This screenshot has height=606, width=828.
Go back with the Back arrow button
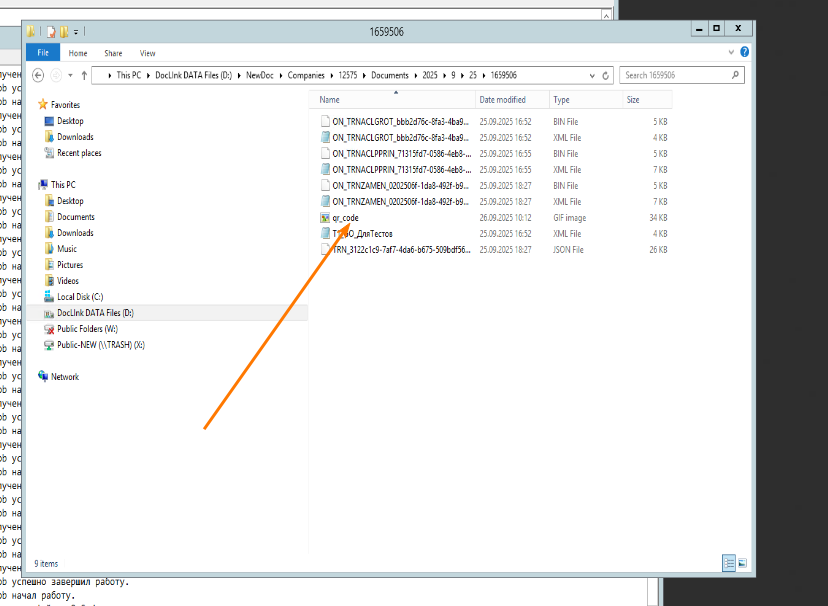[x=38, y=75]
